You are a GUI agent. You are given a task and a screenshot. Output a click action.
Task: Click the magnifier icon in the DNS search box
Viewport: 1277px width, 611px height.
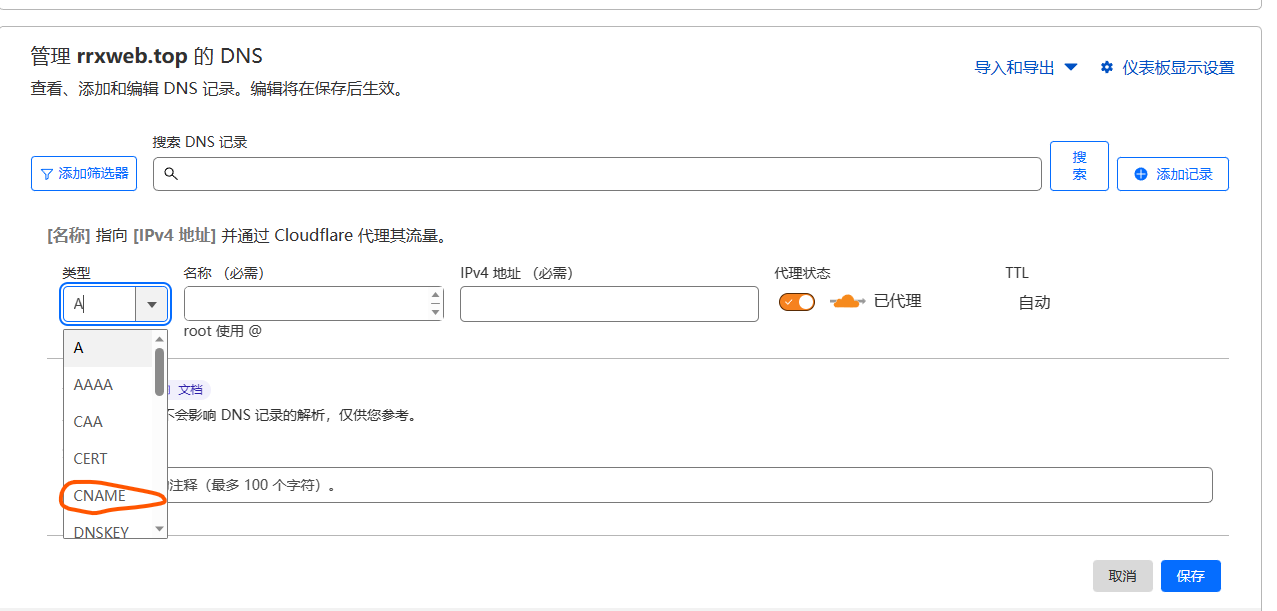pos(171,174)
